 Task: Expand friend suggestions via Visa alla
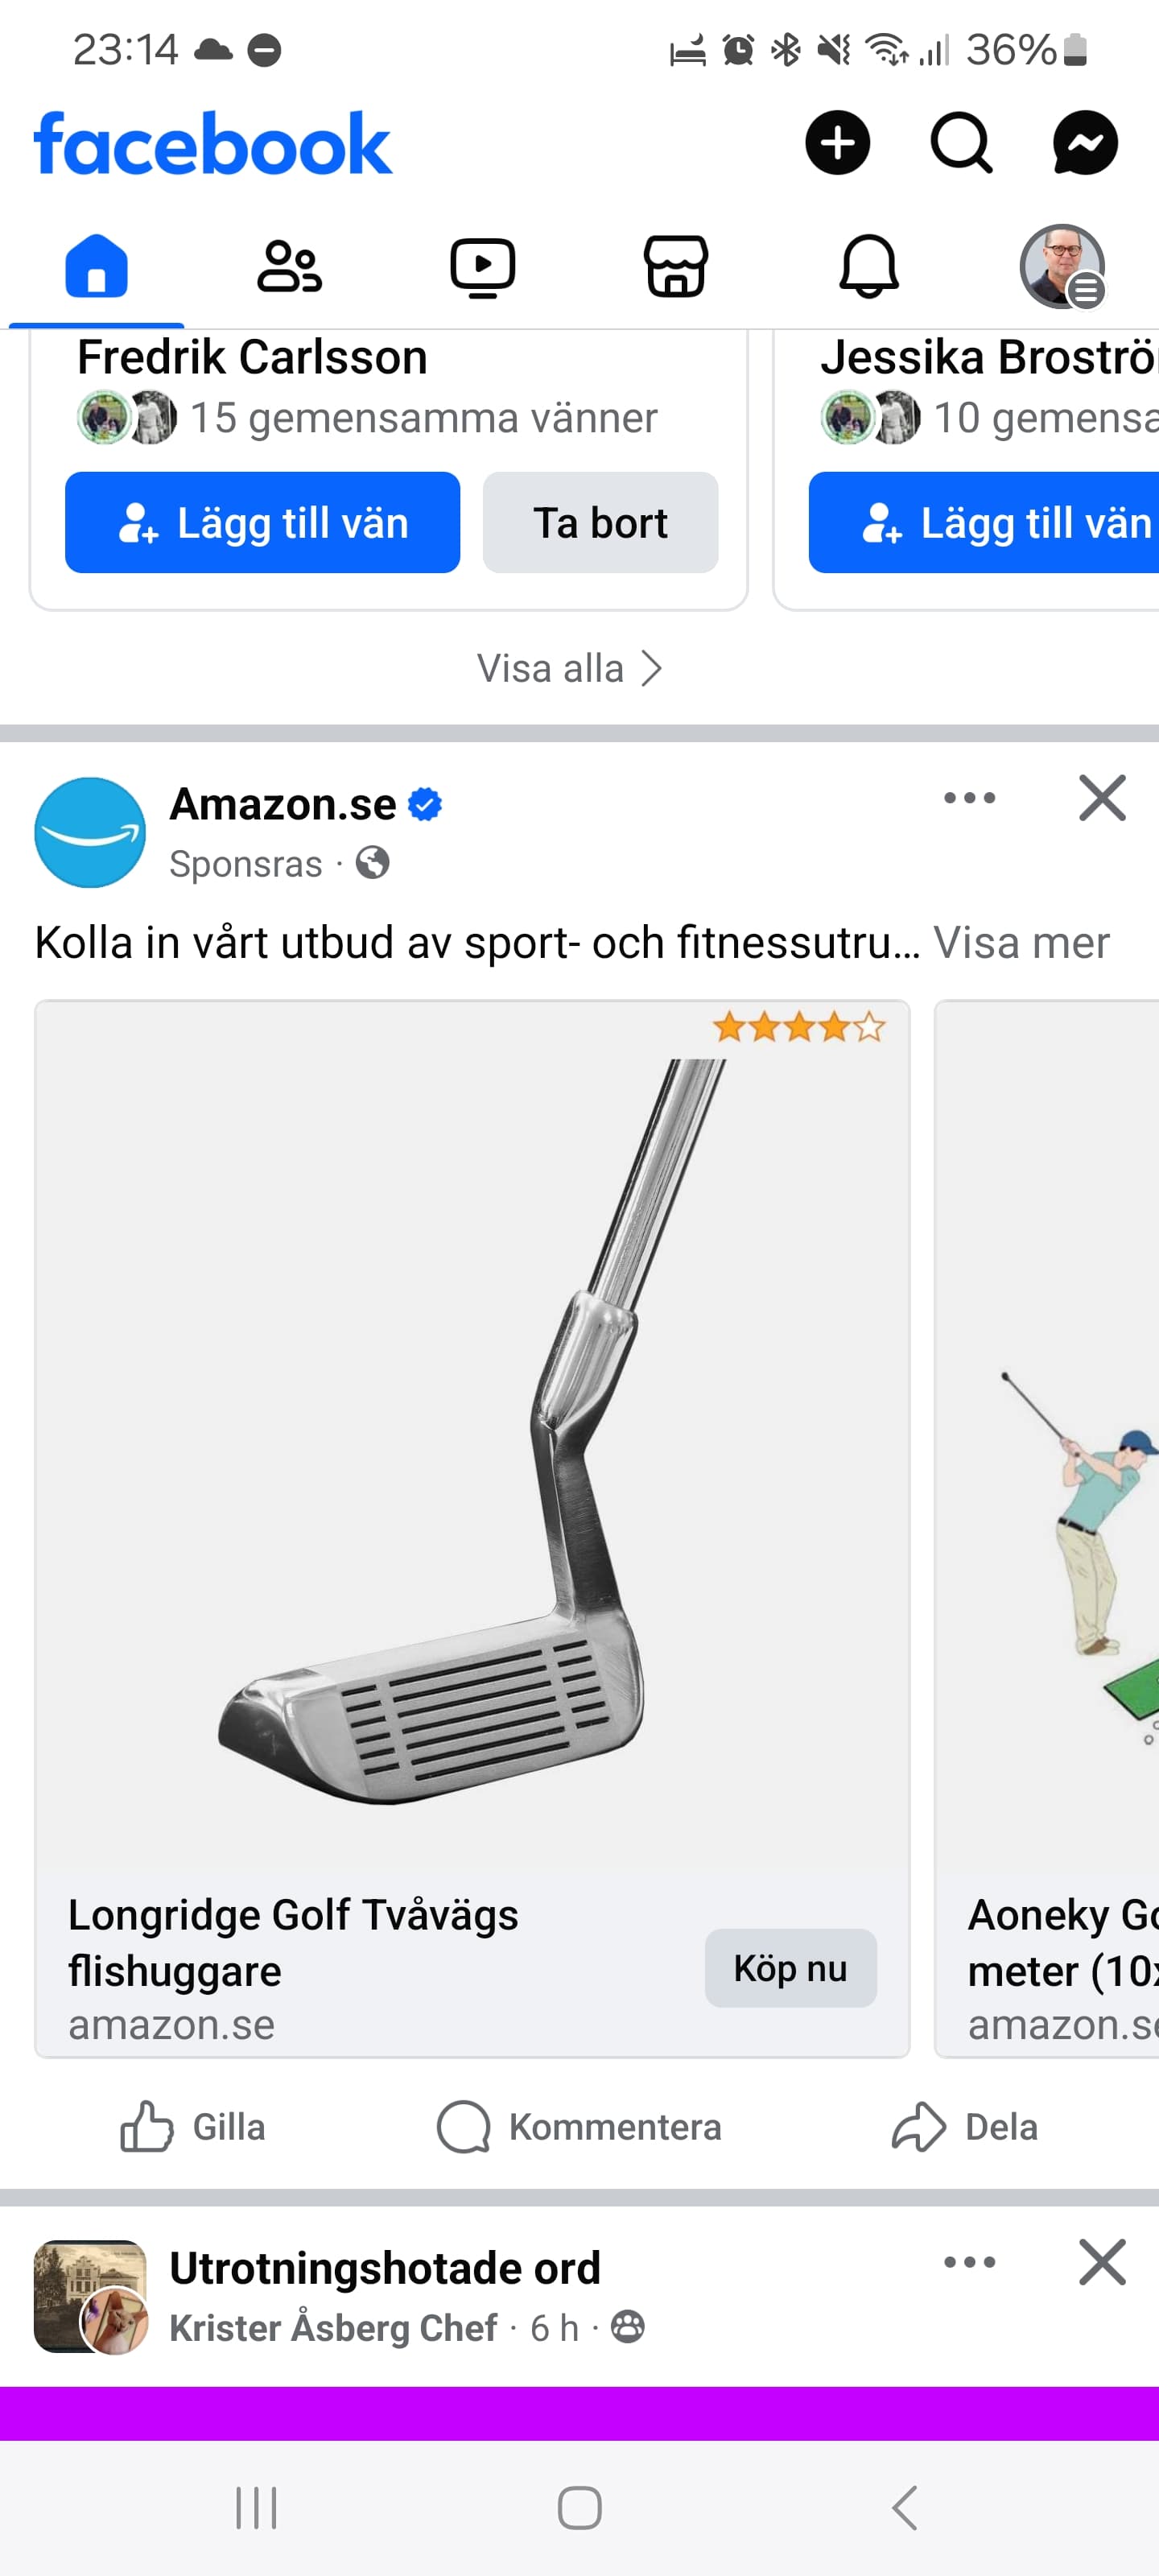tap(570, 668)
